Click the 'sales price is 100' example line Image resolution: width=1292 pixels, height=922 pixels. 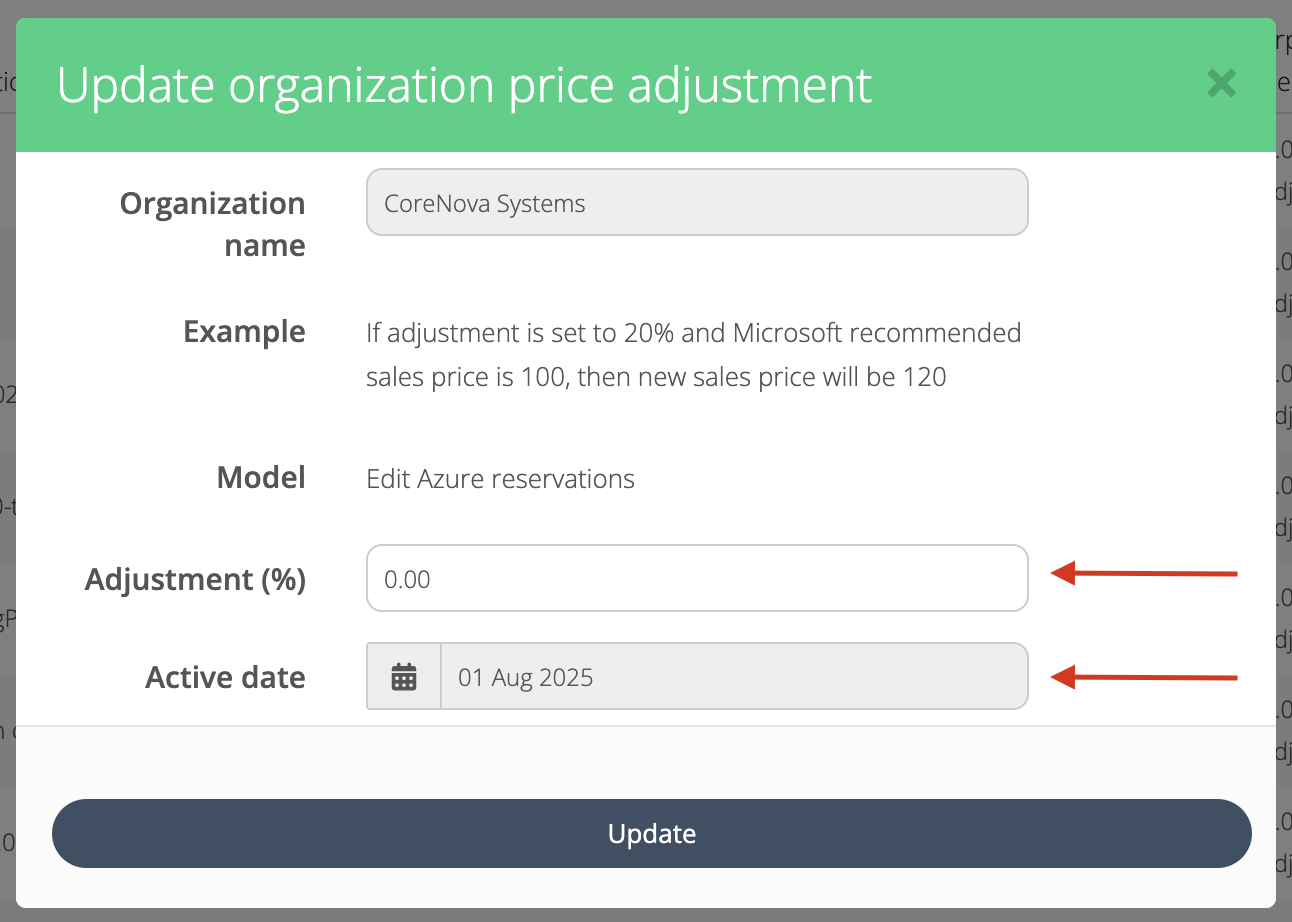tap(655, 378)
